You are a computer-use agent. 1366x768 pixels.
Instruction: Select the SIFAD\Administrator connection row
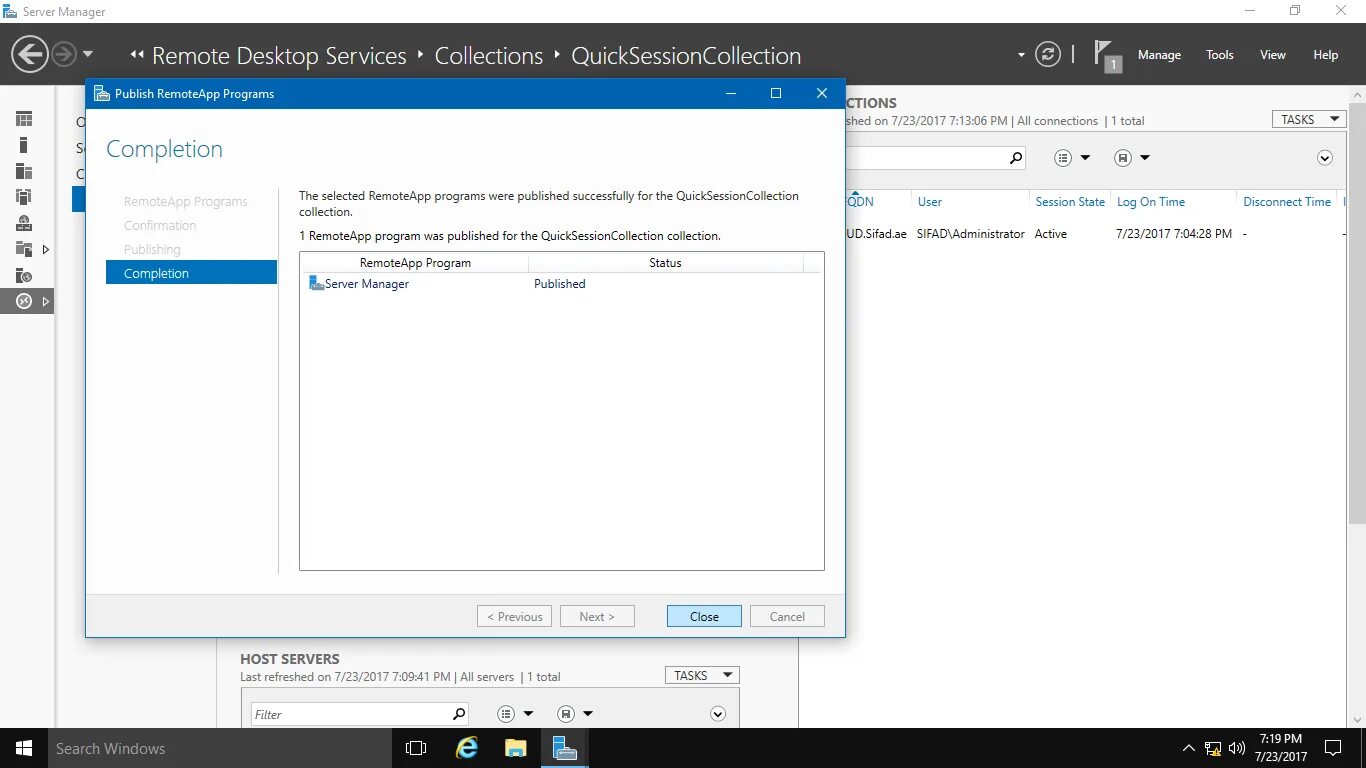pyautogui.click(x=1096, y=234)
